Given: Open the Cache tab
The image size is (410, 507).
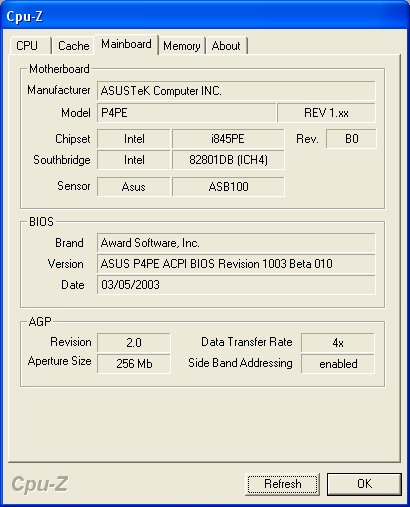Looking at the screenshot, I should pyautogui.click(x=73, y=46).
